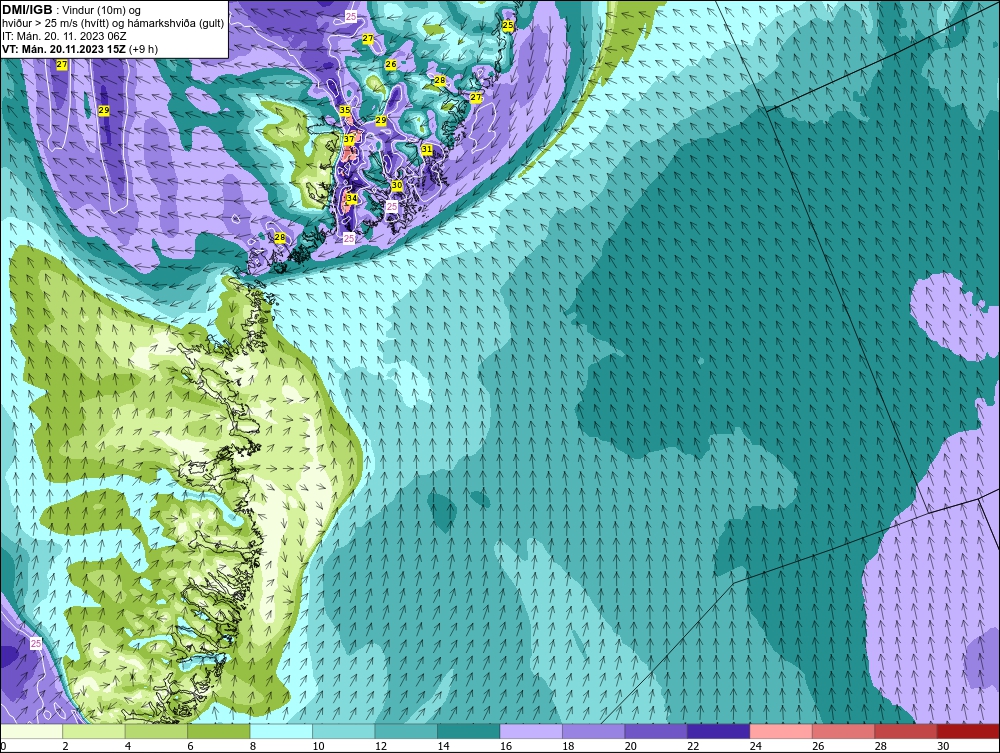Select the 2–4 m/s light green legend swatch

pyautogui.click(x=94, y=731)
